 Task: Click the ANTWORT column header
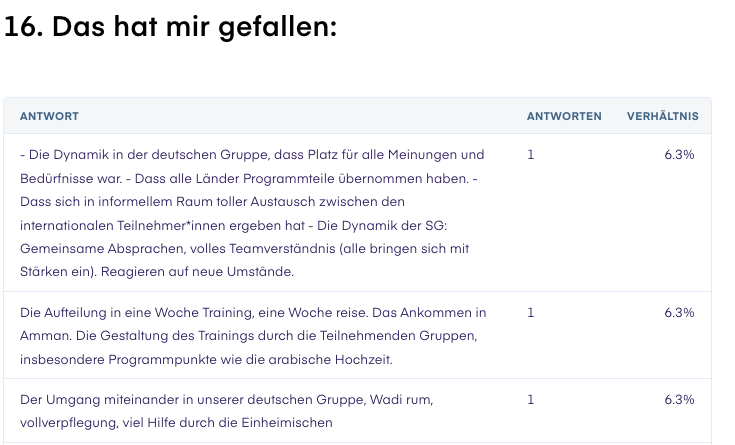click(x=49, y=116)
